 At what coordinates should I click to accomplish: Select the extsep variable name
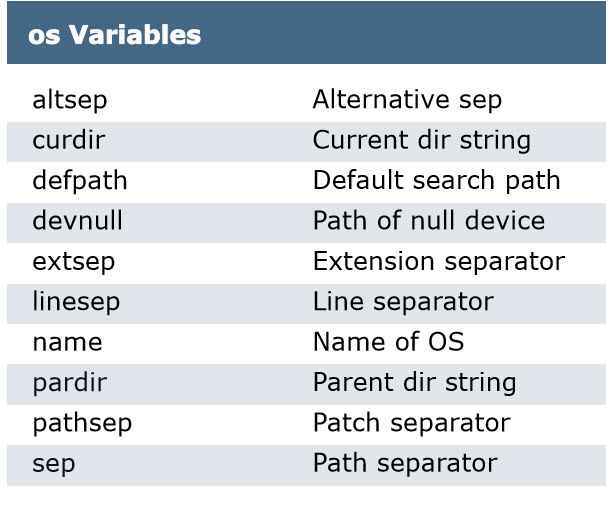[73, 262]
